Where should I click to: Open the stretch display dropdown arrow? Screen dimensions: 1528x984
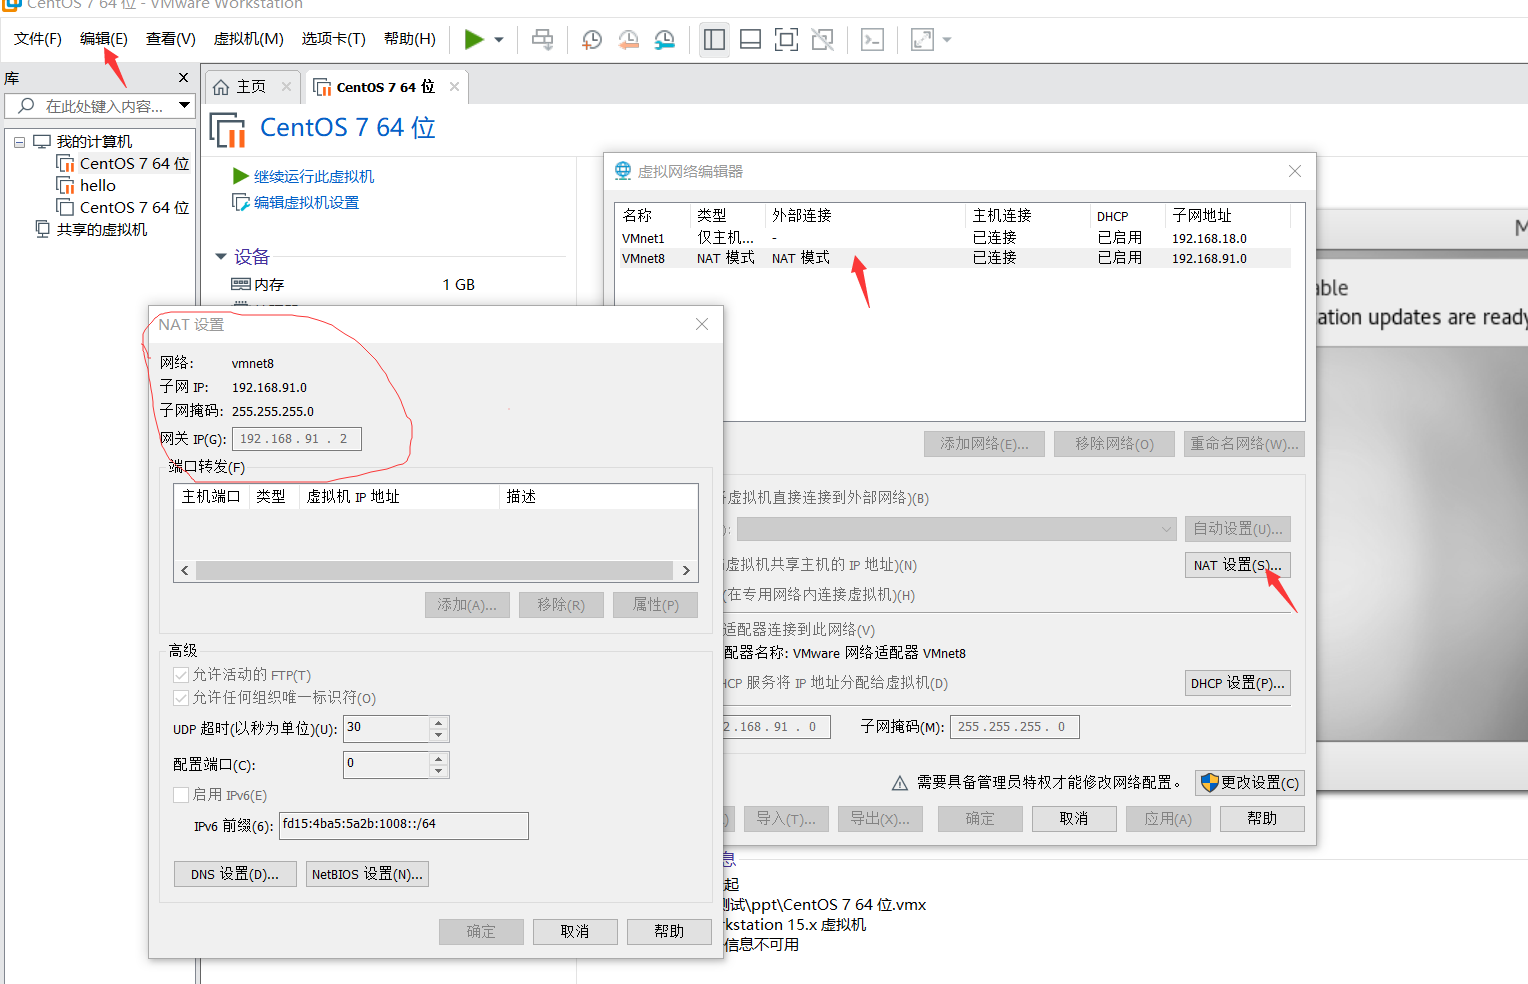click(947, 40)
